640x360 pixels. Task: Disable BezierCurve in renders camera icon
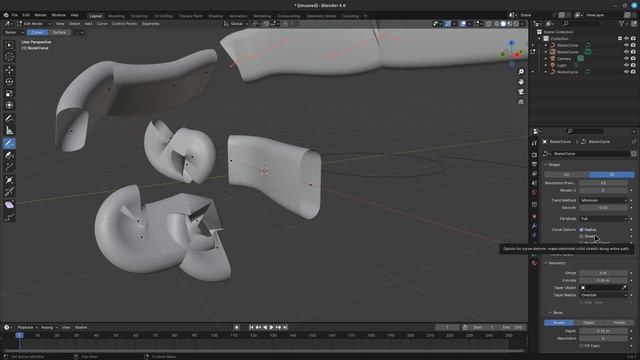(x=633, y=52)
